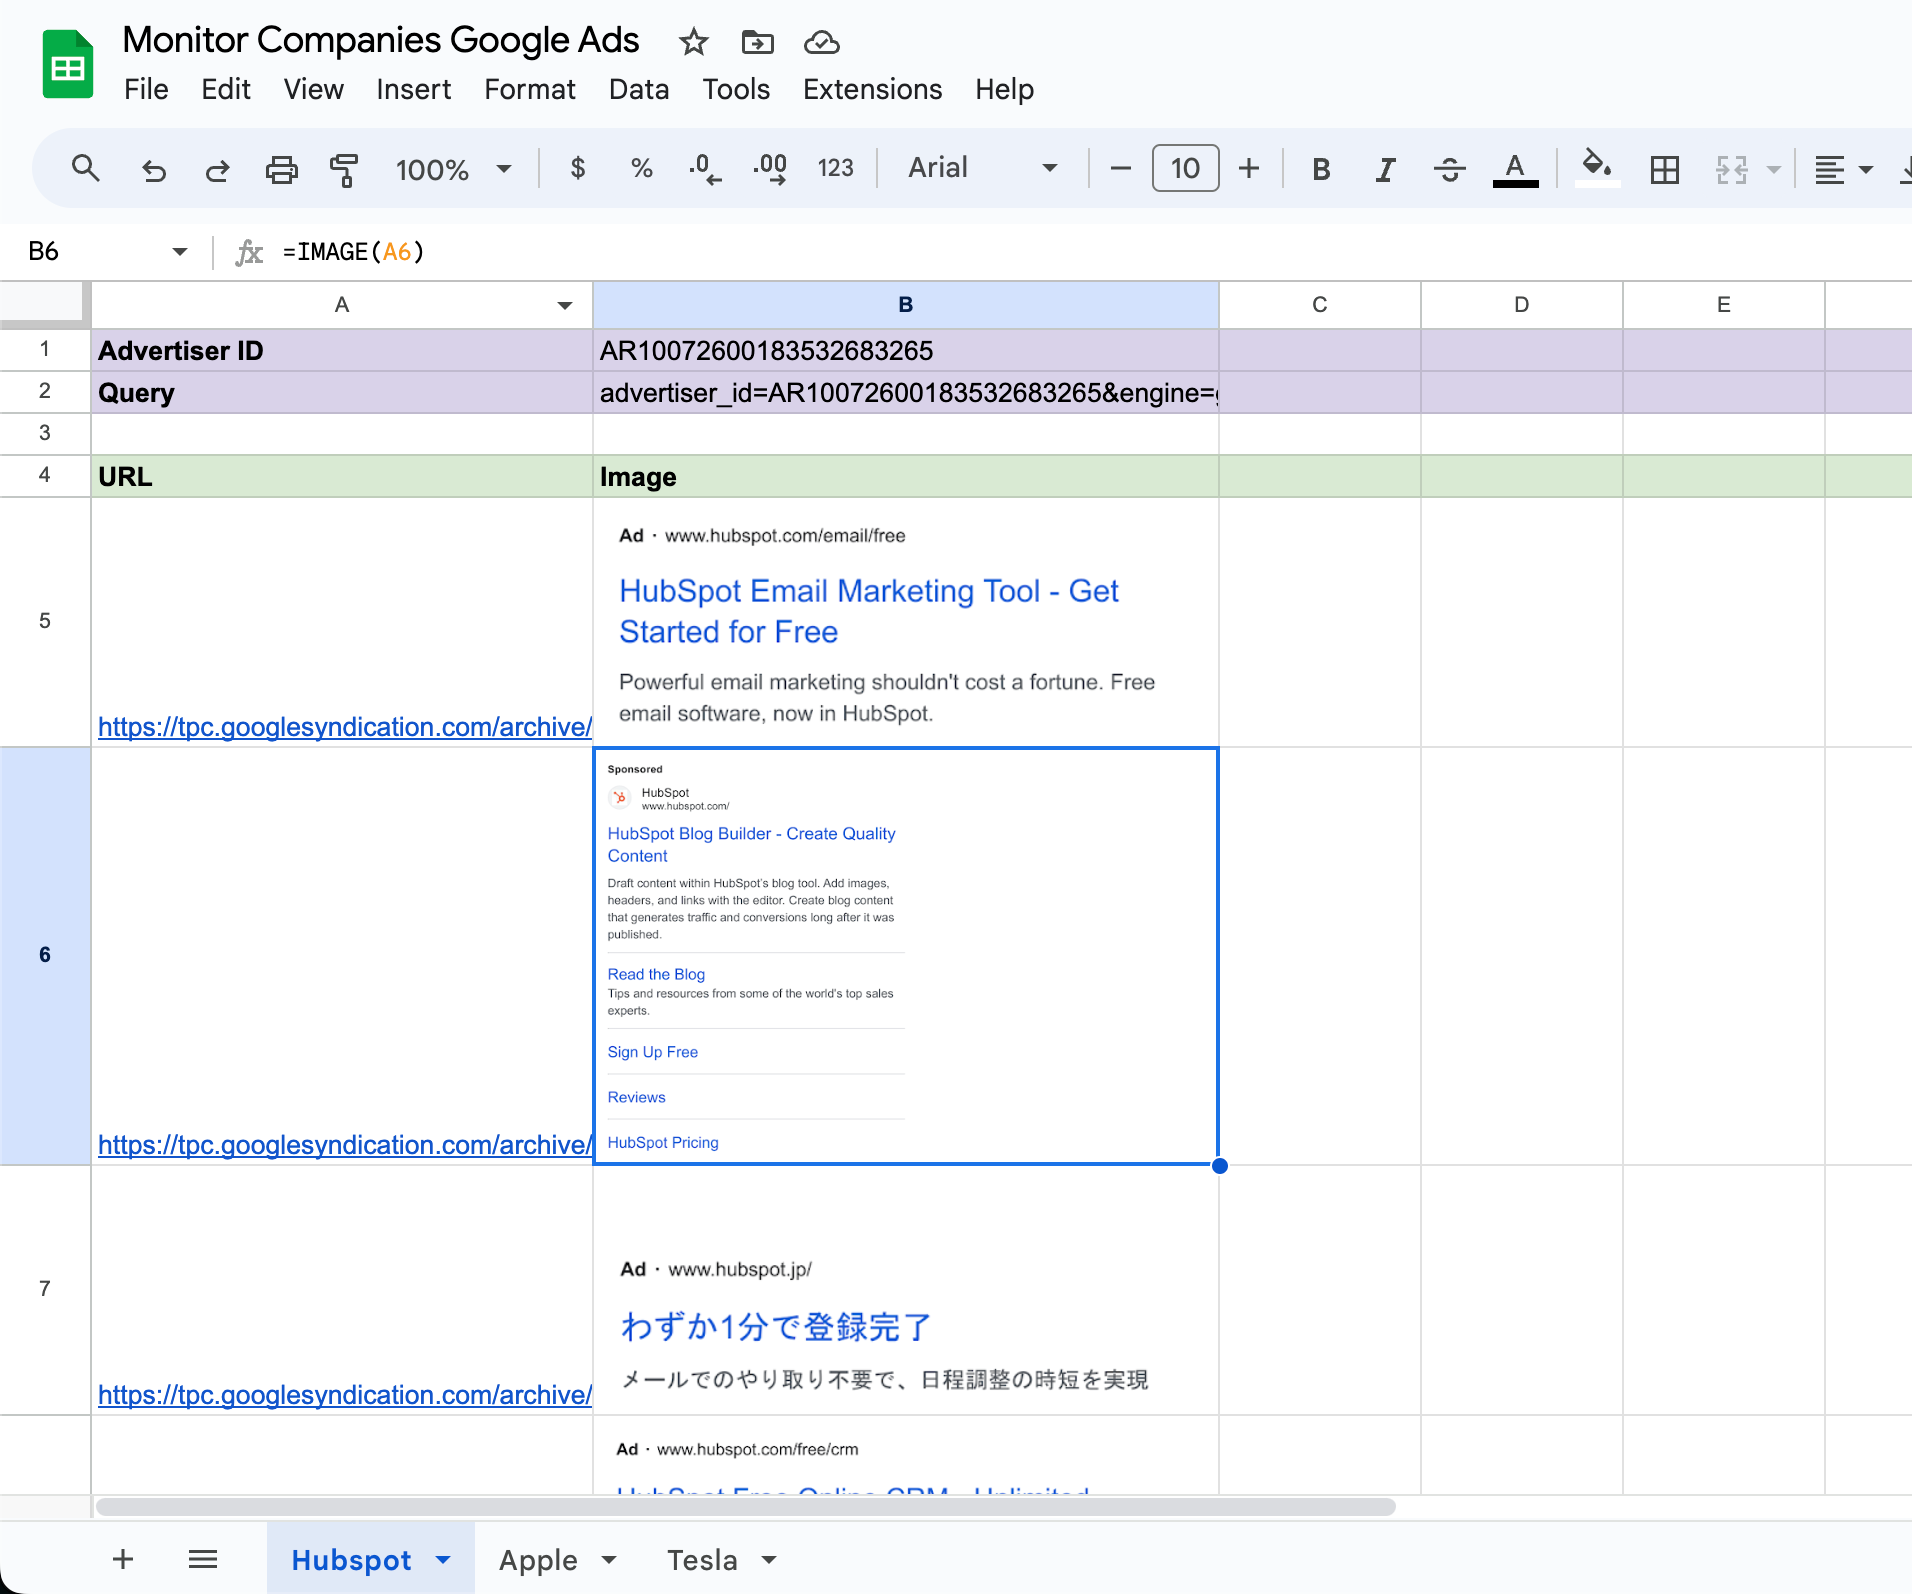Decrease font size with minus button
The width and height of the screenshot is (1912, 1594).
click(x=1120, y=168)
